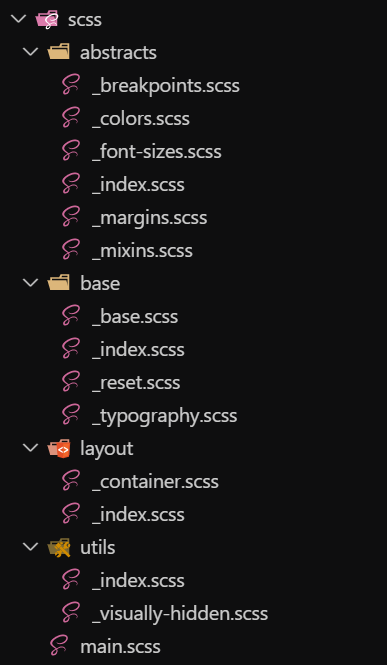
Task: Click the Sass icon next to _visually-hidden.scss
Action: pos(71,613)
